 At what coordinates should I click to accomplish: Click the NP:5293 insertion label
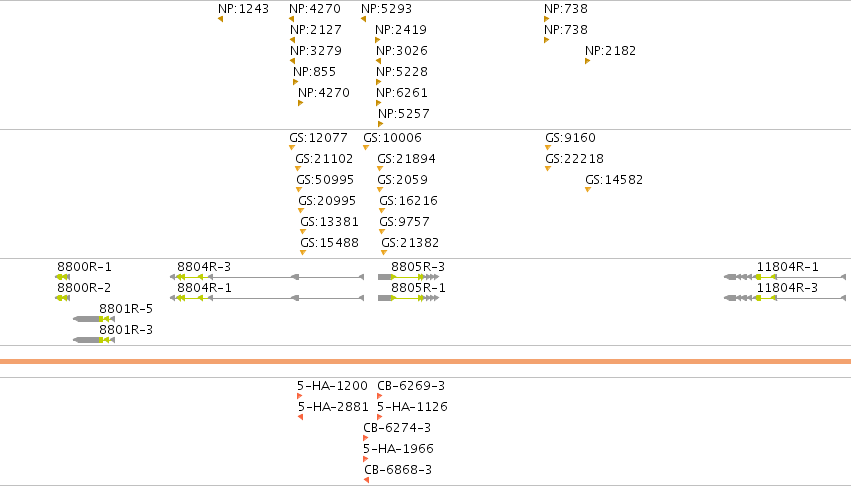(x=386, y=9)
